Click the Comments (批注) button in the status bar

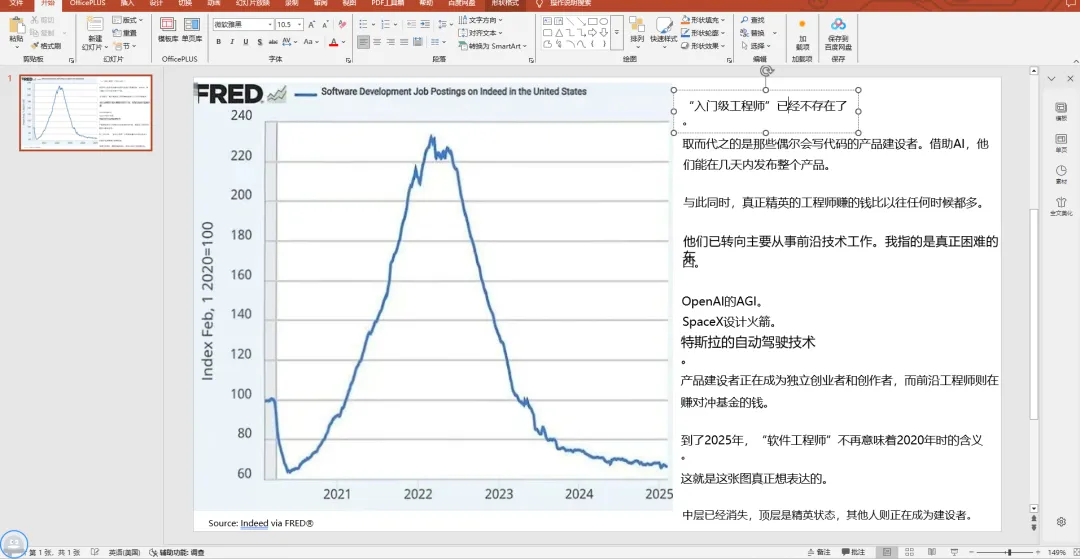pyautogui.click(x=853, y=552)
